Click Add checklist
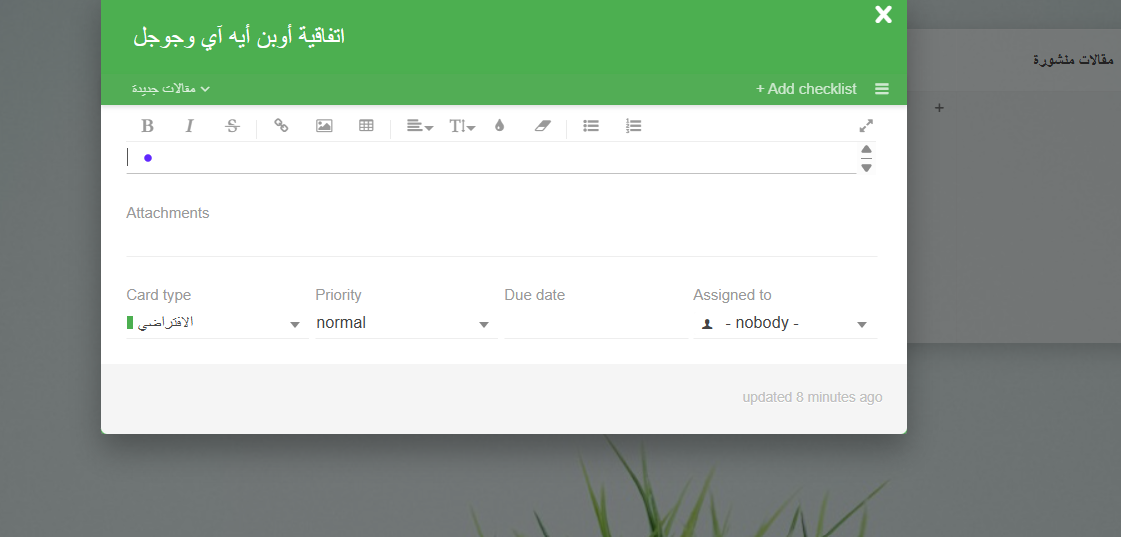The image size is (1121, 537). pyautogui.click(x=806, y=89)
